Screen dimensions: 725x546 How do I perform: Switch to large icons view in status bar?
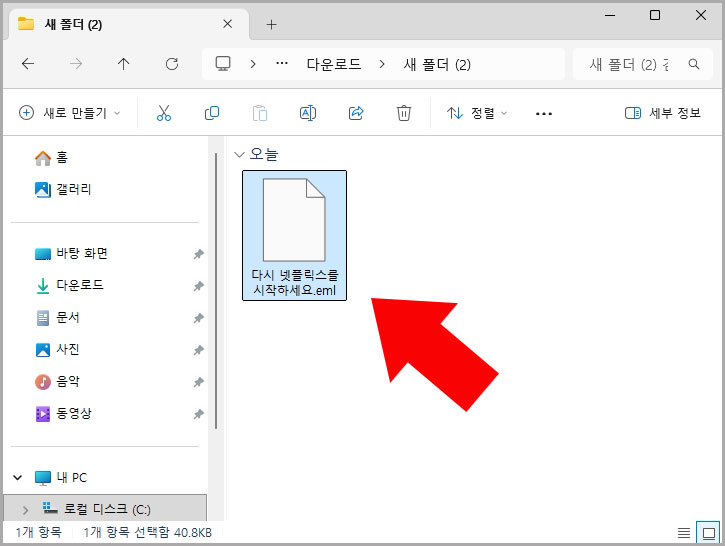coord(706,532)
